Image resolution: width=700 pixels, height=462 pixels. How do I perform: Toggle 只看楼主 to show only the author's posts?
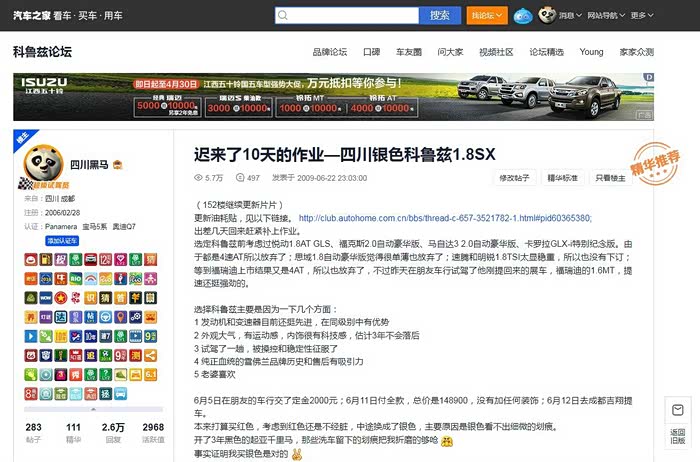609,178
